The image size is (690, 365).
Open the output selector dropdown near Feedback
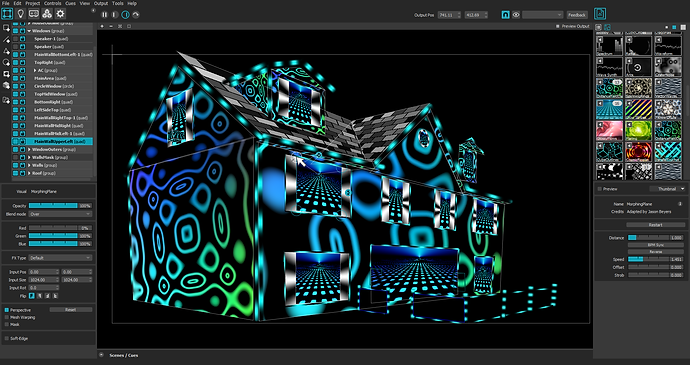click(x=543, y=15)
